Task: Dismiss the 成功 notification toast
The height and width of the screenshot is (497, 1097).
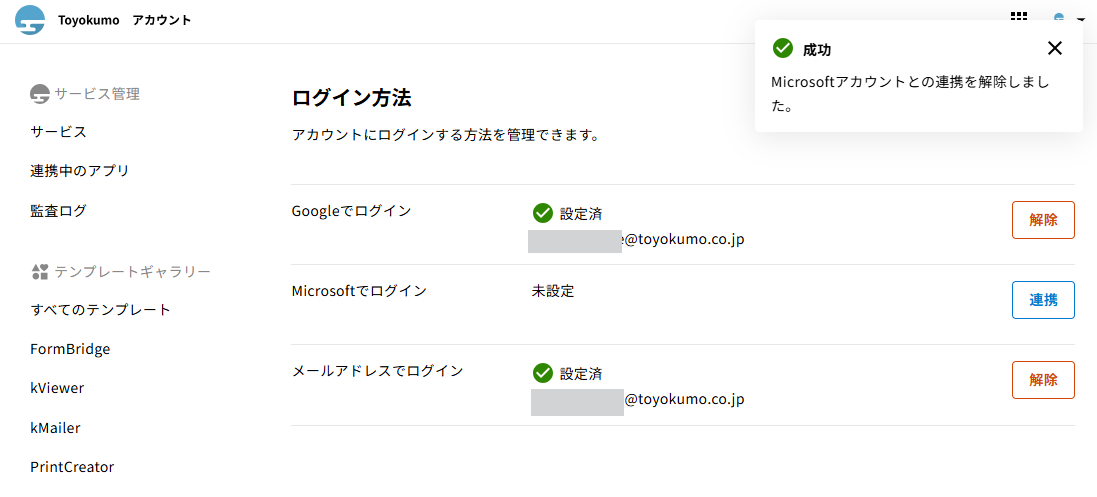Action: coord(1055,48)
